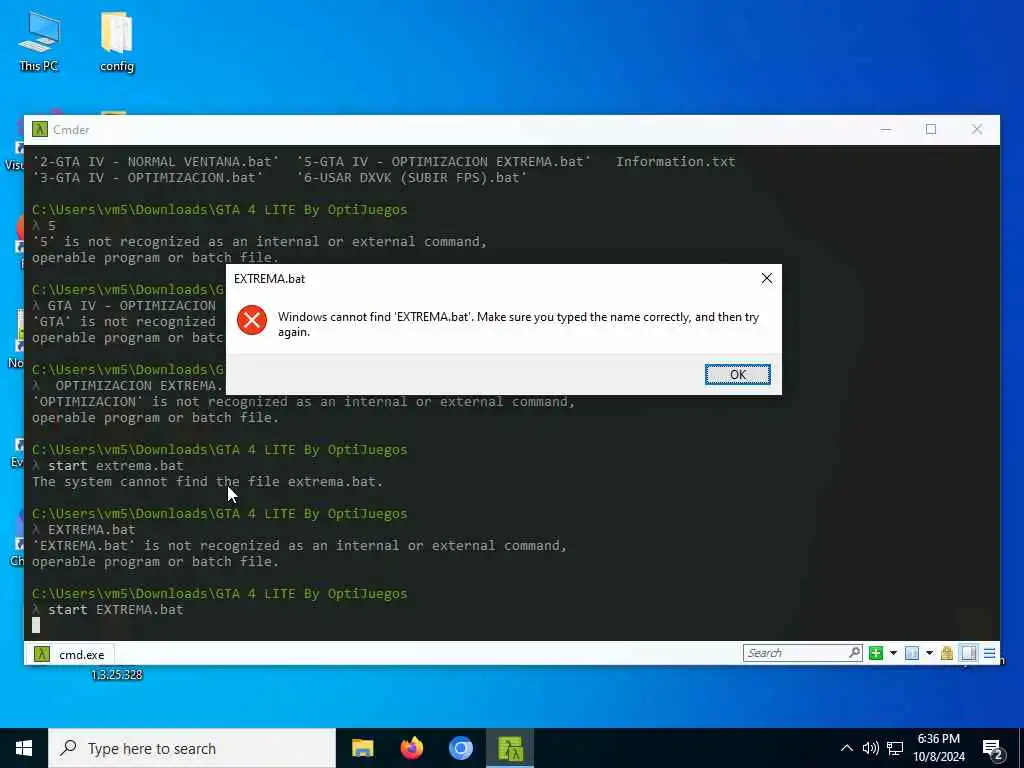Screen dimensions: 1024x768
Task: Open the network tray icon
Action: tap(895, 748)
